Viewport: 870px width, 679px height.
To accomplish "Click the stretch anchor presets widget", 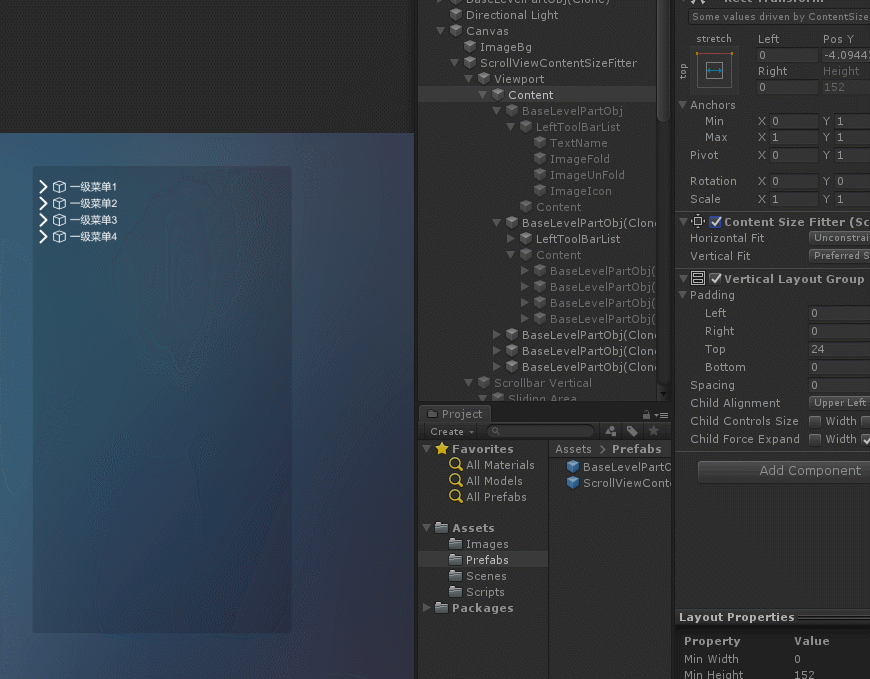I will pyautogui.click(x=714, y=70).
